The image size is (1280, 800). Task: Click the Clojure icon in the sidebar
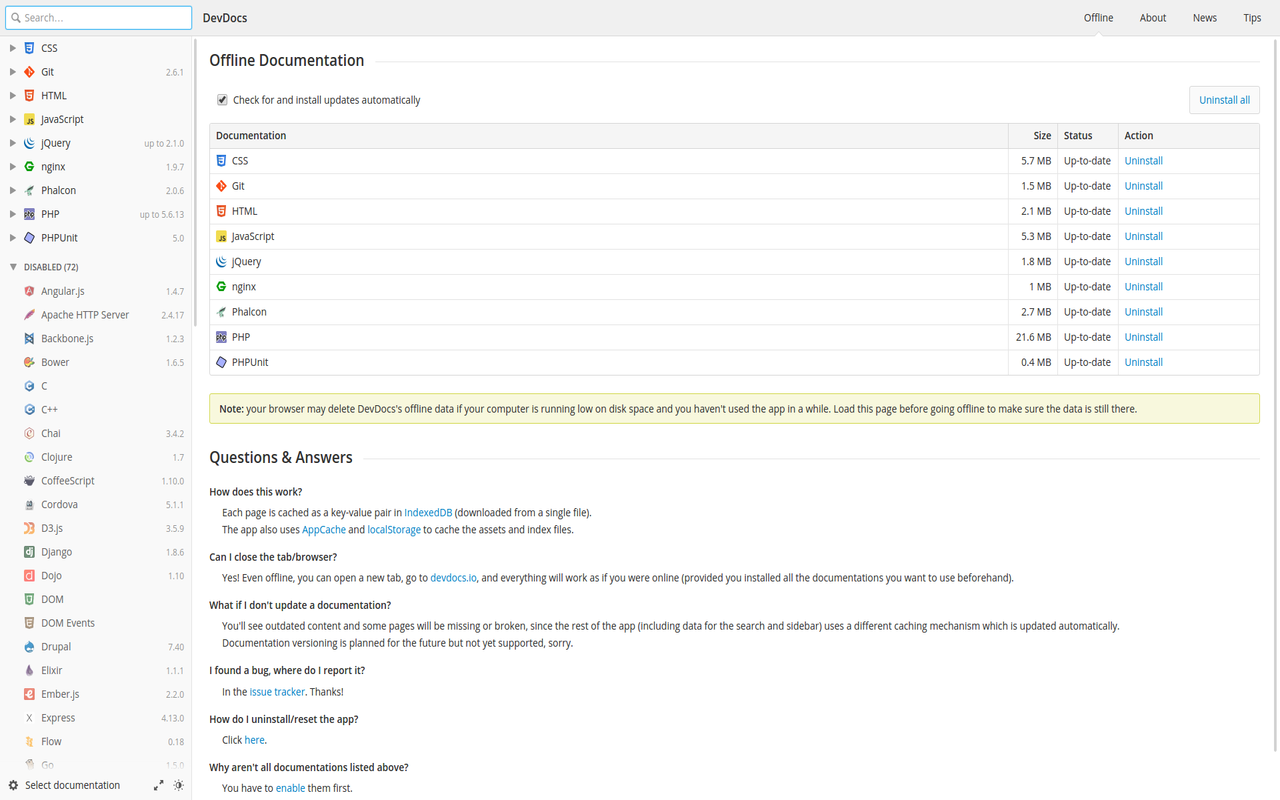(x=29, y=457)
